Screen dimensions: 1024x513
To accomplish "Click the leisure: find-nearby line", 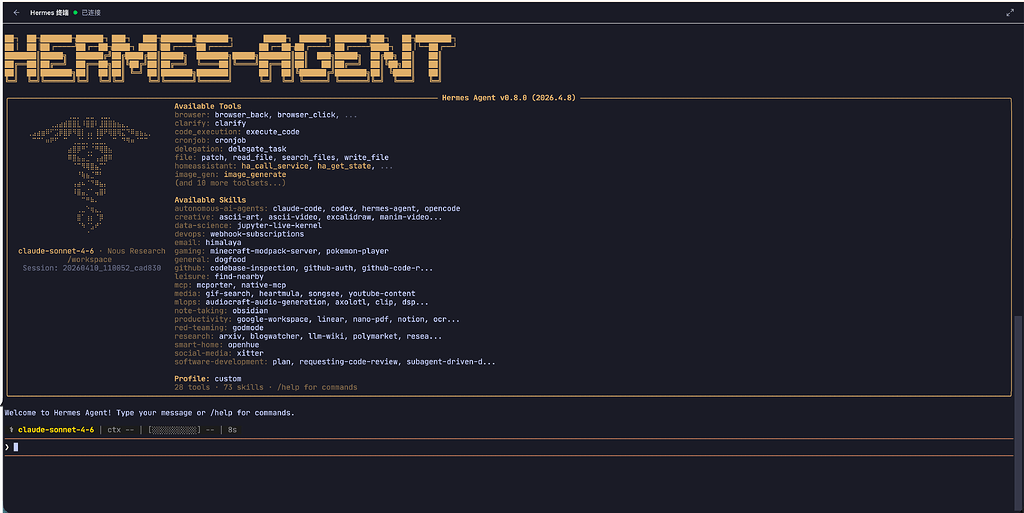I will (219, 276).
